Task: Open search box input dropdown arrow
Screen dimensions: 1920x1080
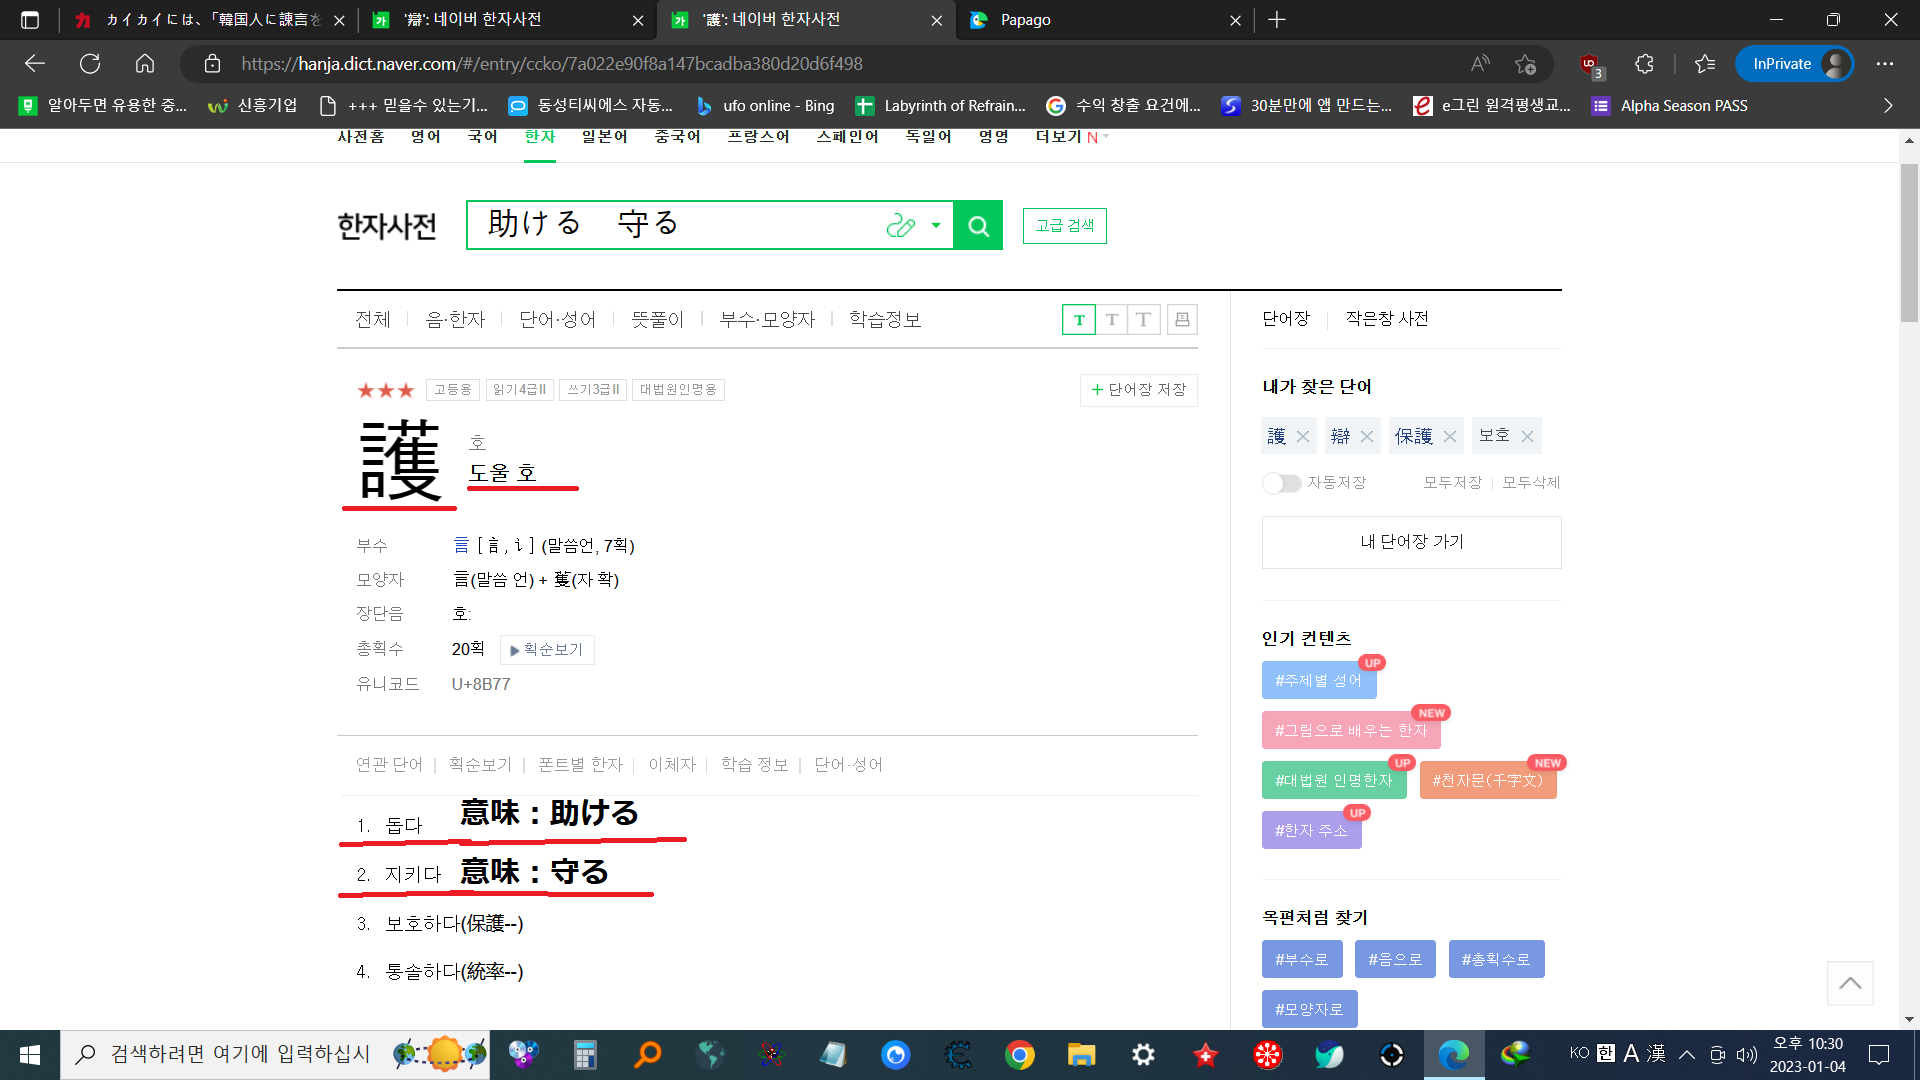Action: tap(936, 226)
